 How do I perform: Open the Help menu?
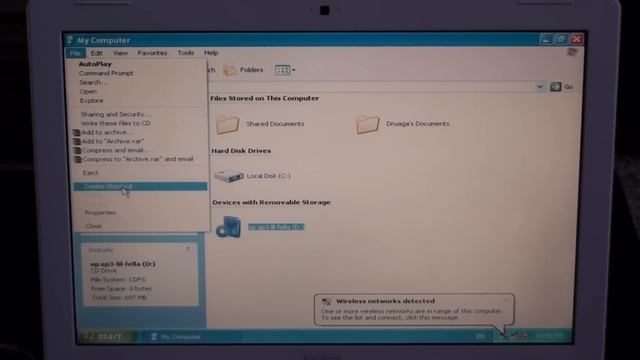(x=211, y=53)
